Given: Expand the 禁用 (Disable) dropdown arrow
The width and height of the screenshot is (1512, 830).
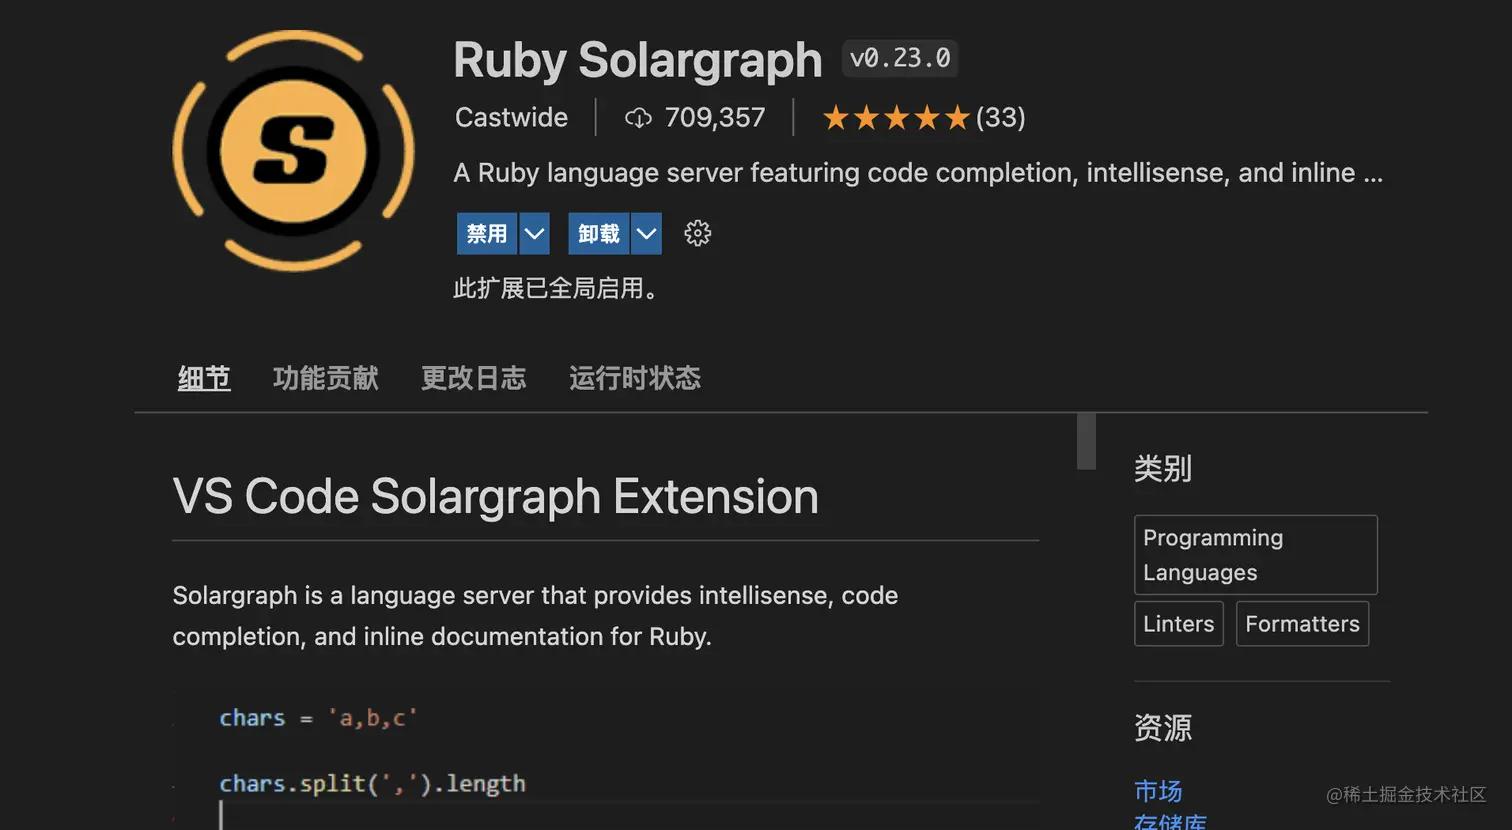Looking at the screenshot, I should click(x=535, y=234).
